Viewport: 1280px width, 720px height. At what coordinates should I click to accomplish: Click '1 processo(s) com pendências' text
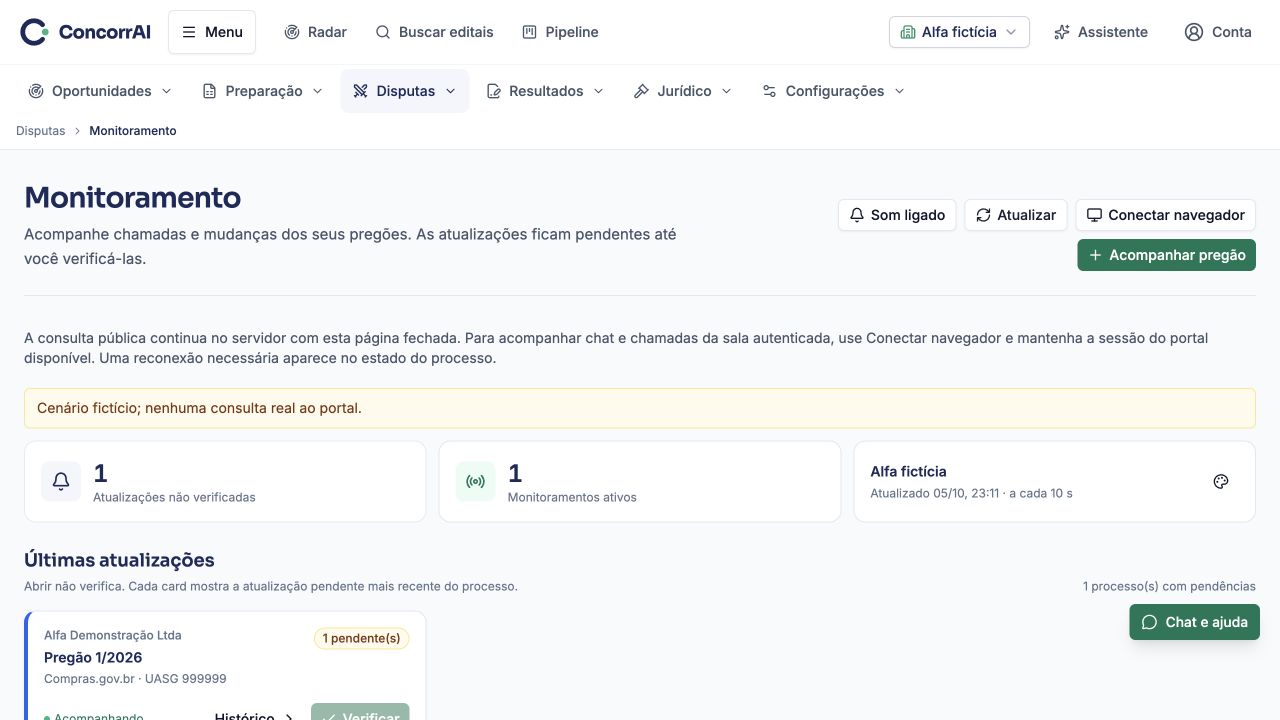point(1169,586)
